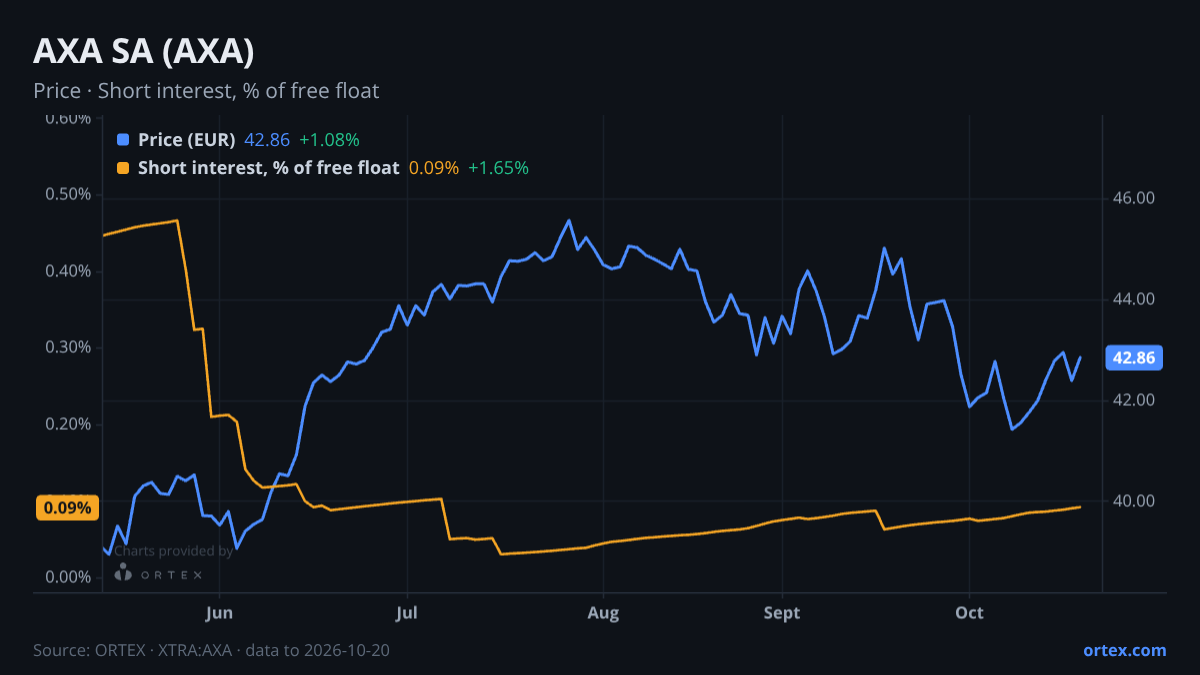This screenshot has height=675, width=1200.
Task: Click the blue Price legend swatch
Action: pos(123,140)
